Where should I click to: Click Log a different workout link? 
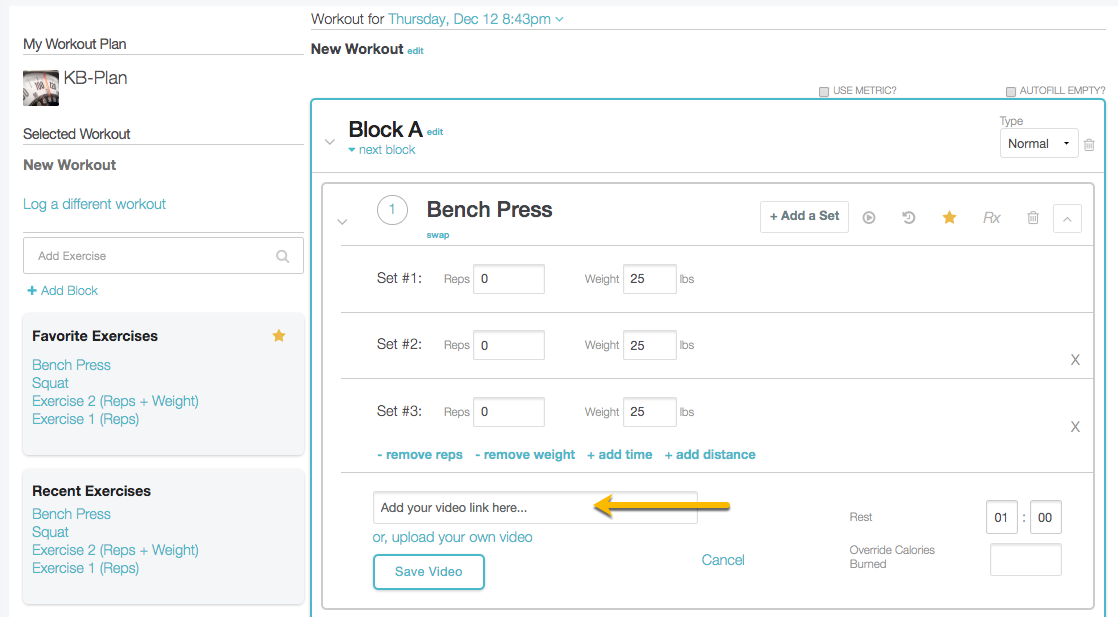(x=95, y=204)
